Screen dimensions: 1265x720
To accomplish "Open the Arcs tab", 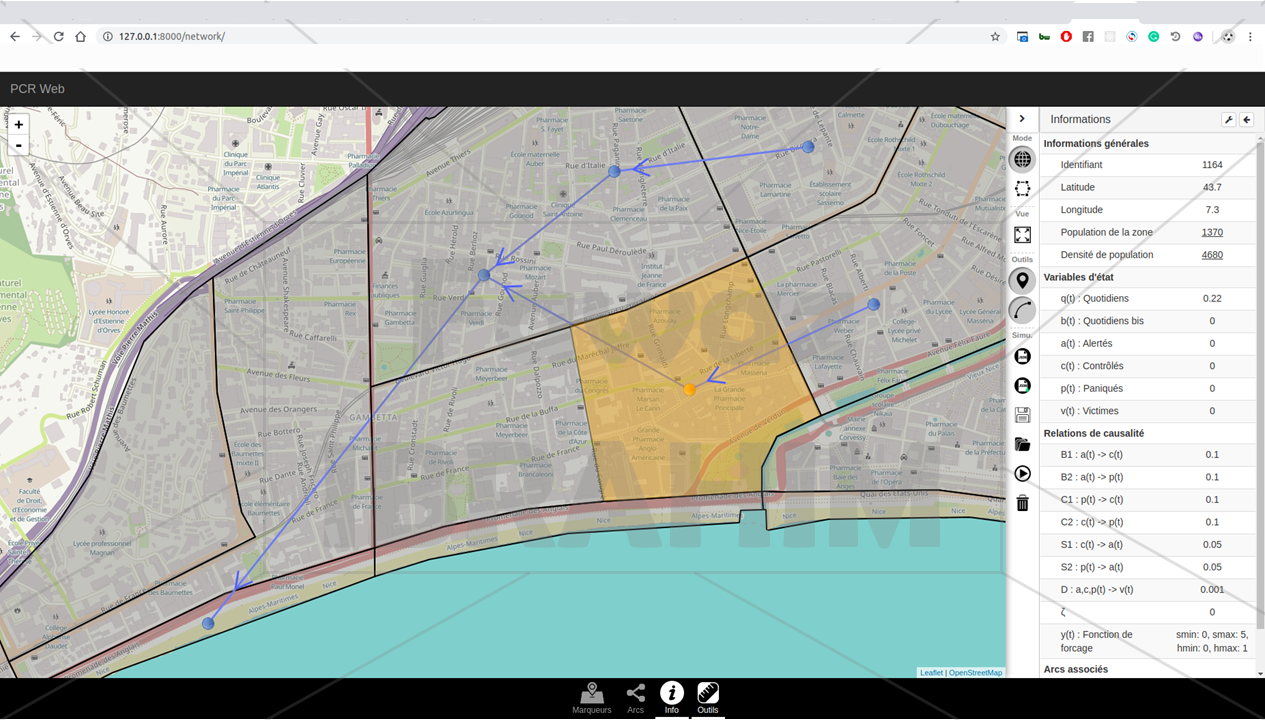I will (x=635, y=698).
